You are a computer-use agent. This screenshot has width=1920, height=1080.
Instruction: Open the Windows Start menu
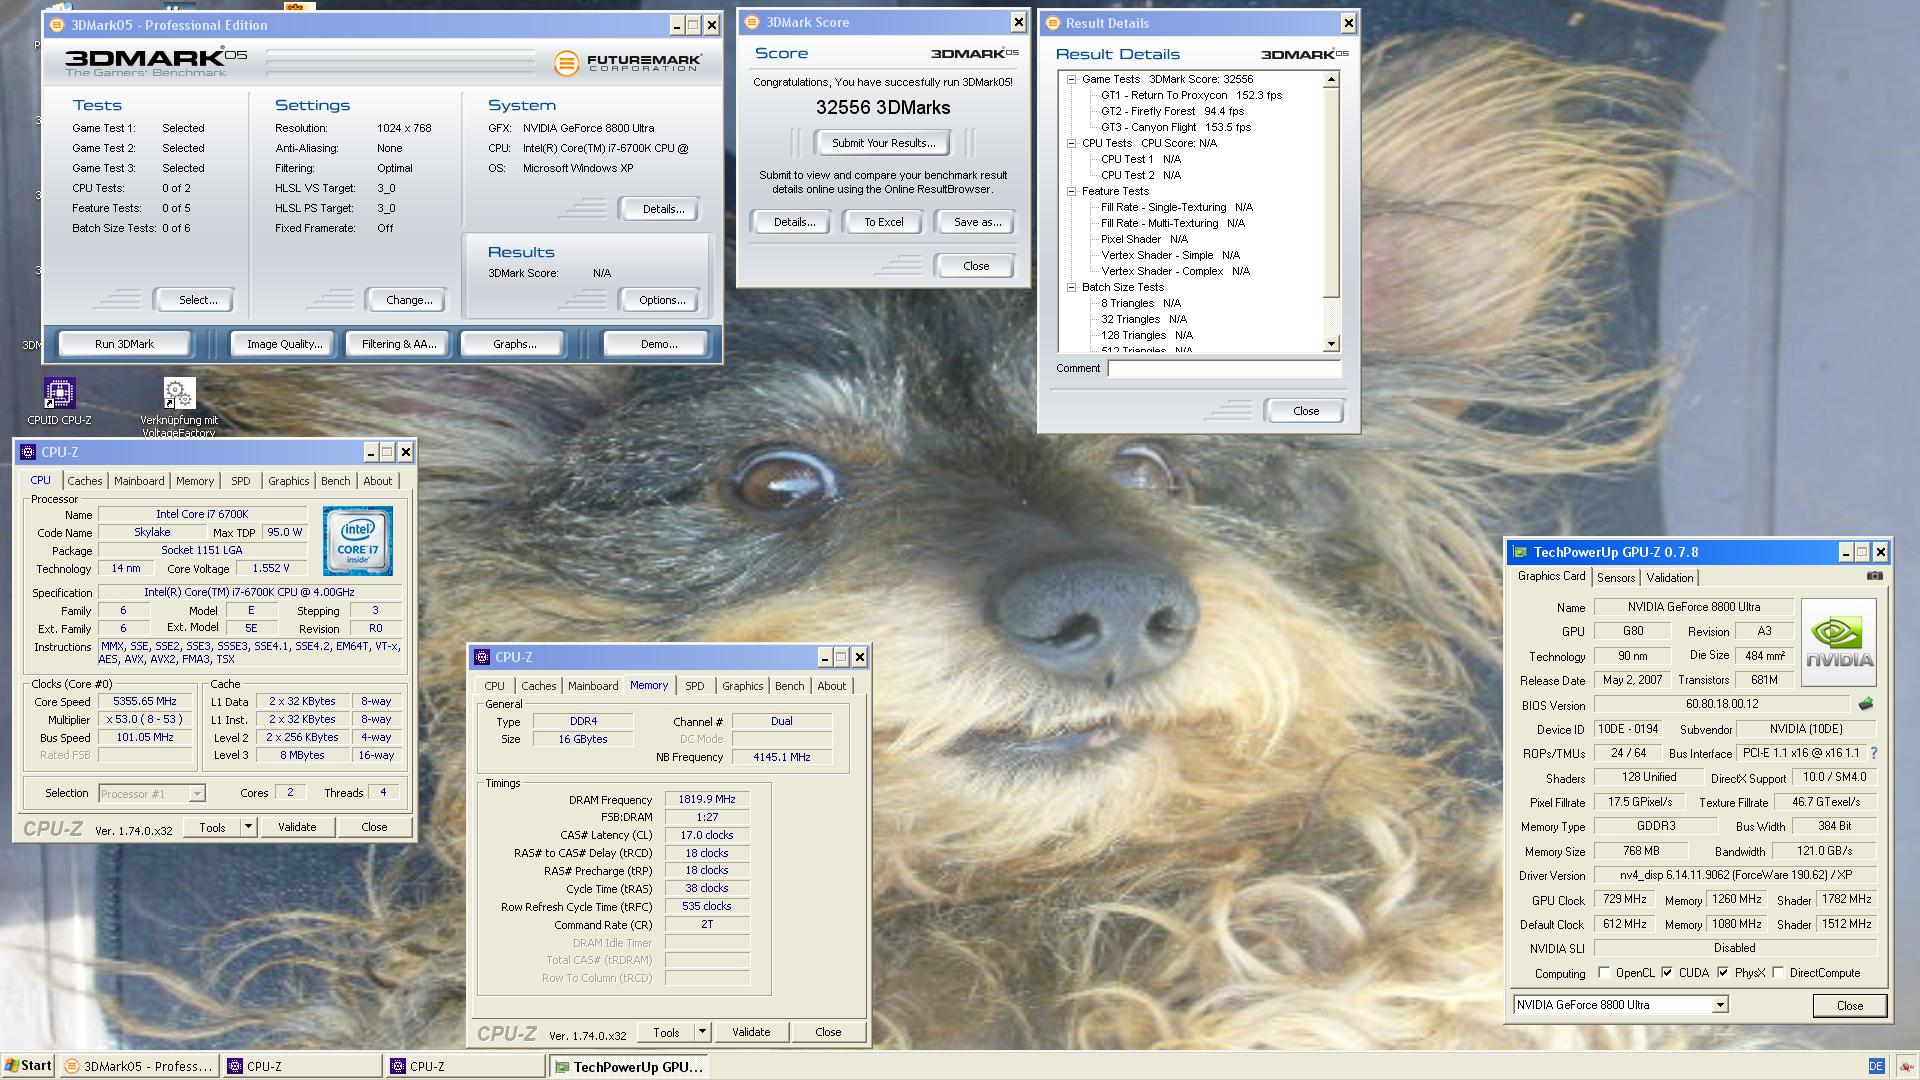point(28,1065)
